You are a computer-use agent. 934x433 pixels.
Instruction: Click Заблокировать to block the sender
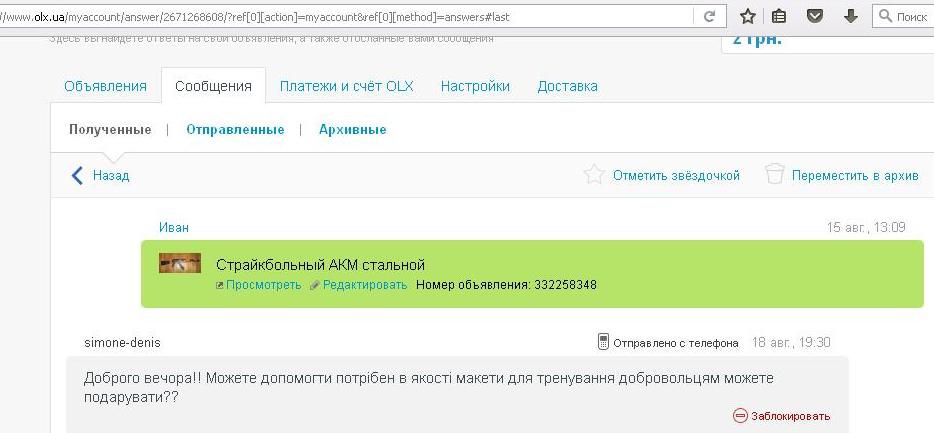[x=790, y=416]
